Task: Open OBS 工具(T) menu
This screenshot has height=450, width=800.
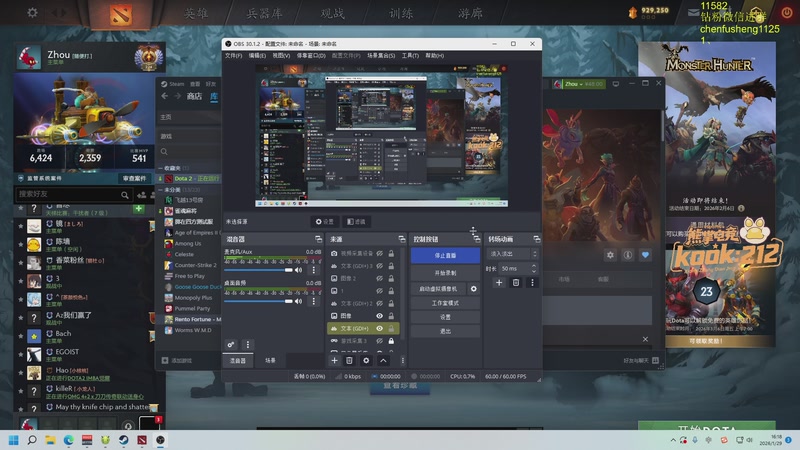Action: click(x=410, y=56)
